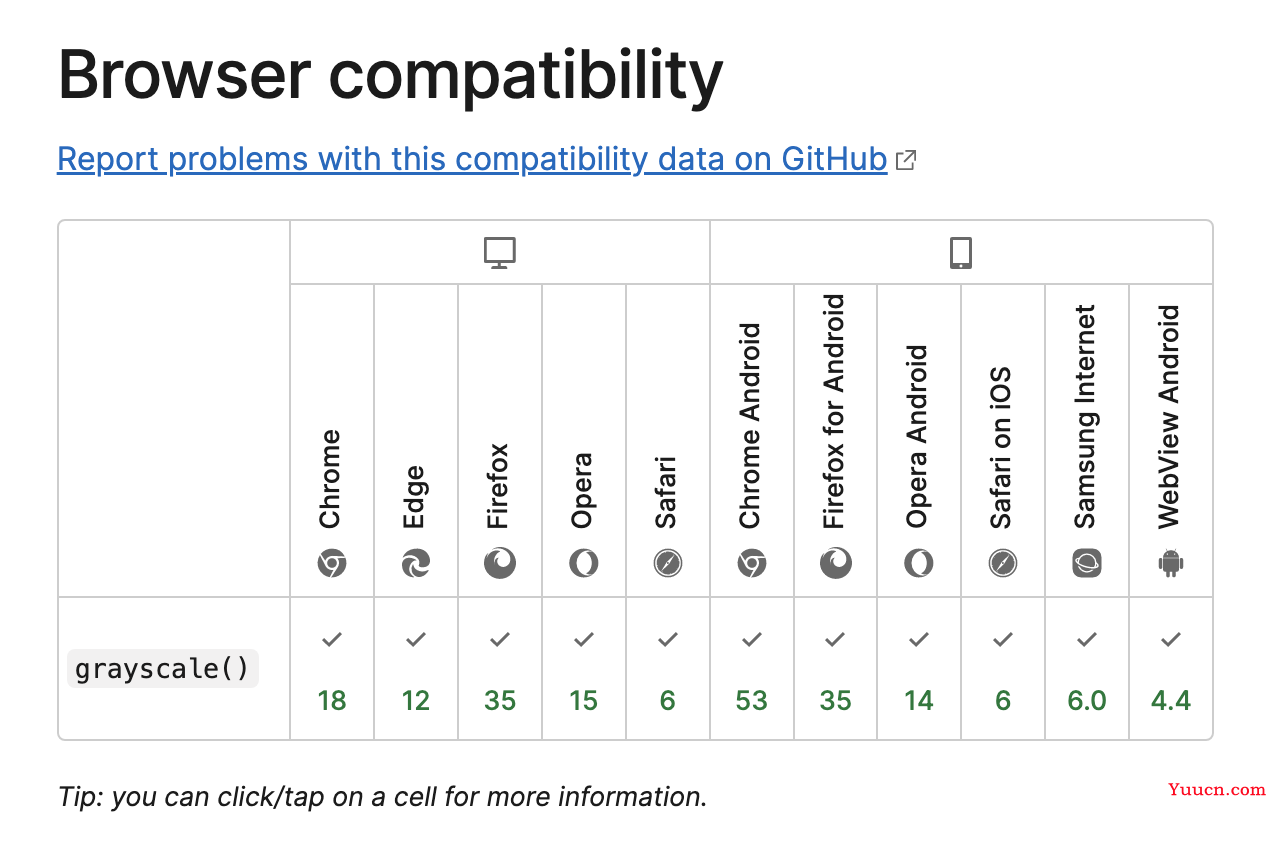Image resolution: width=1278 pixels, height=844 pixels.
Task: Open the Samsung Internet 6.0 support cell
Action: (1087, 669)
